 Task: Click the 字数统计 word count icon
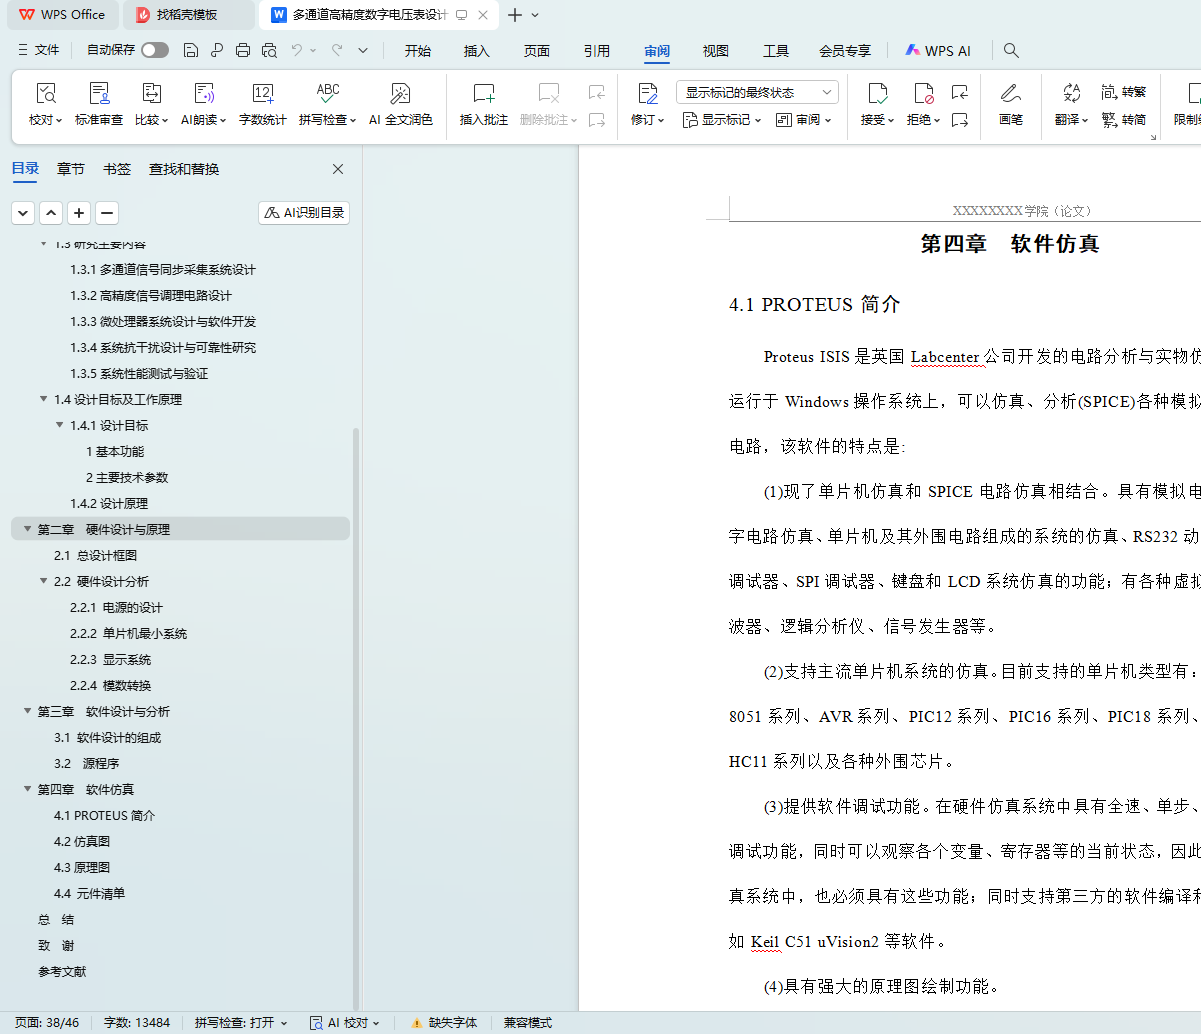tap(263, 95)
